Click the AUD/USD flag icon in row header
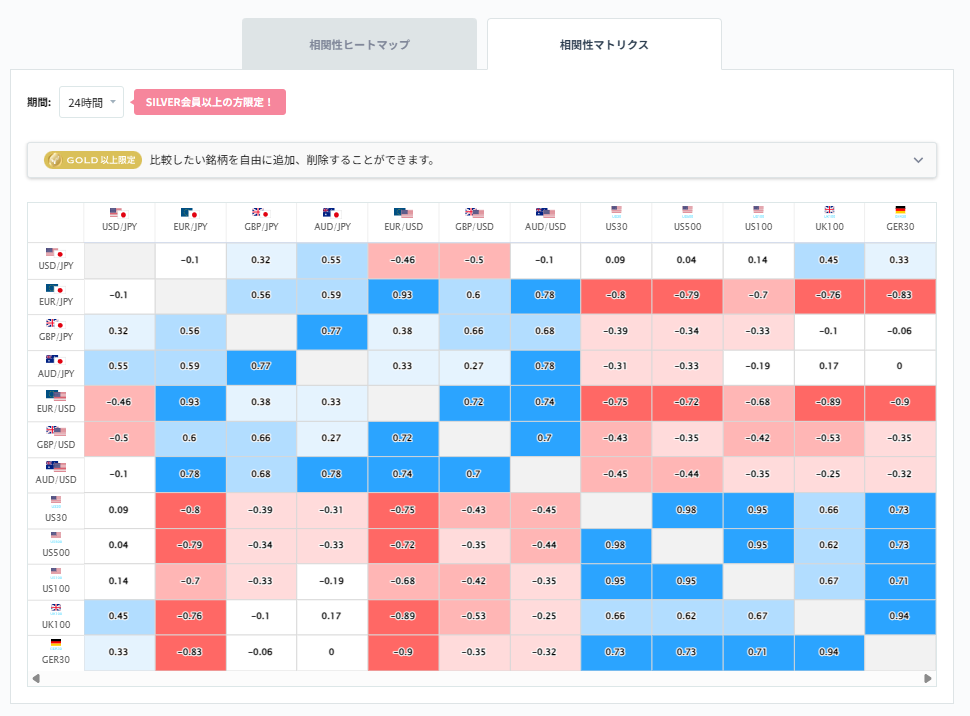 [x=55, y=466]
